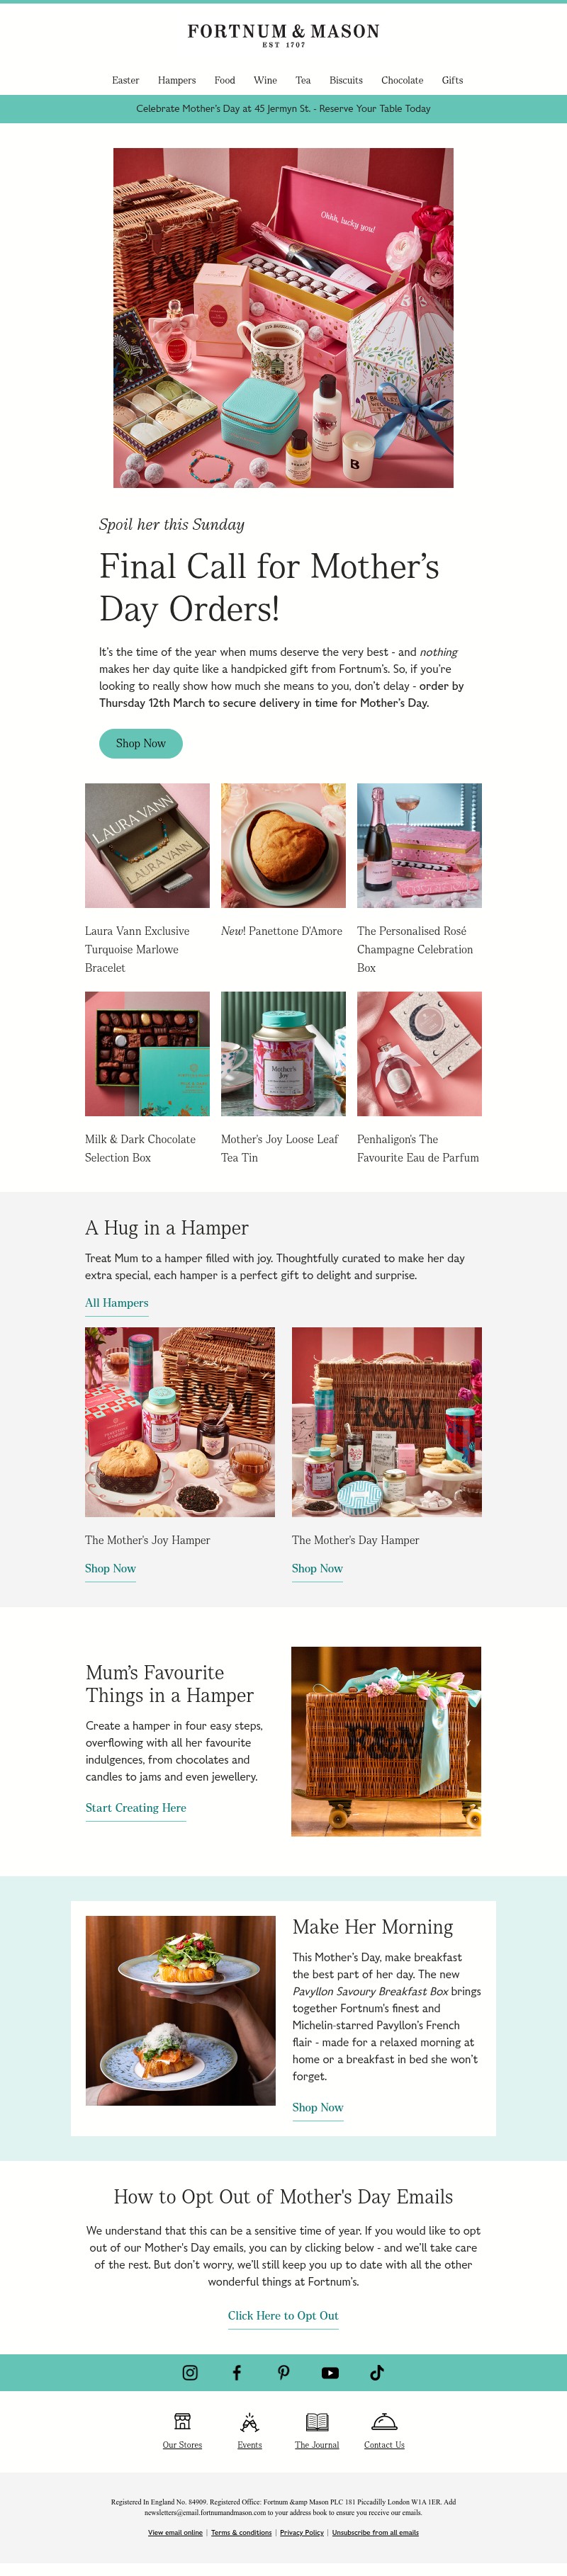Click the Events champagne glasses icon
This screenshot has height=2576, width=567.
[250, 2421]
